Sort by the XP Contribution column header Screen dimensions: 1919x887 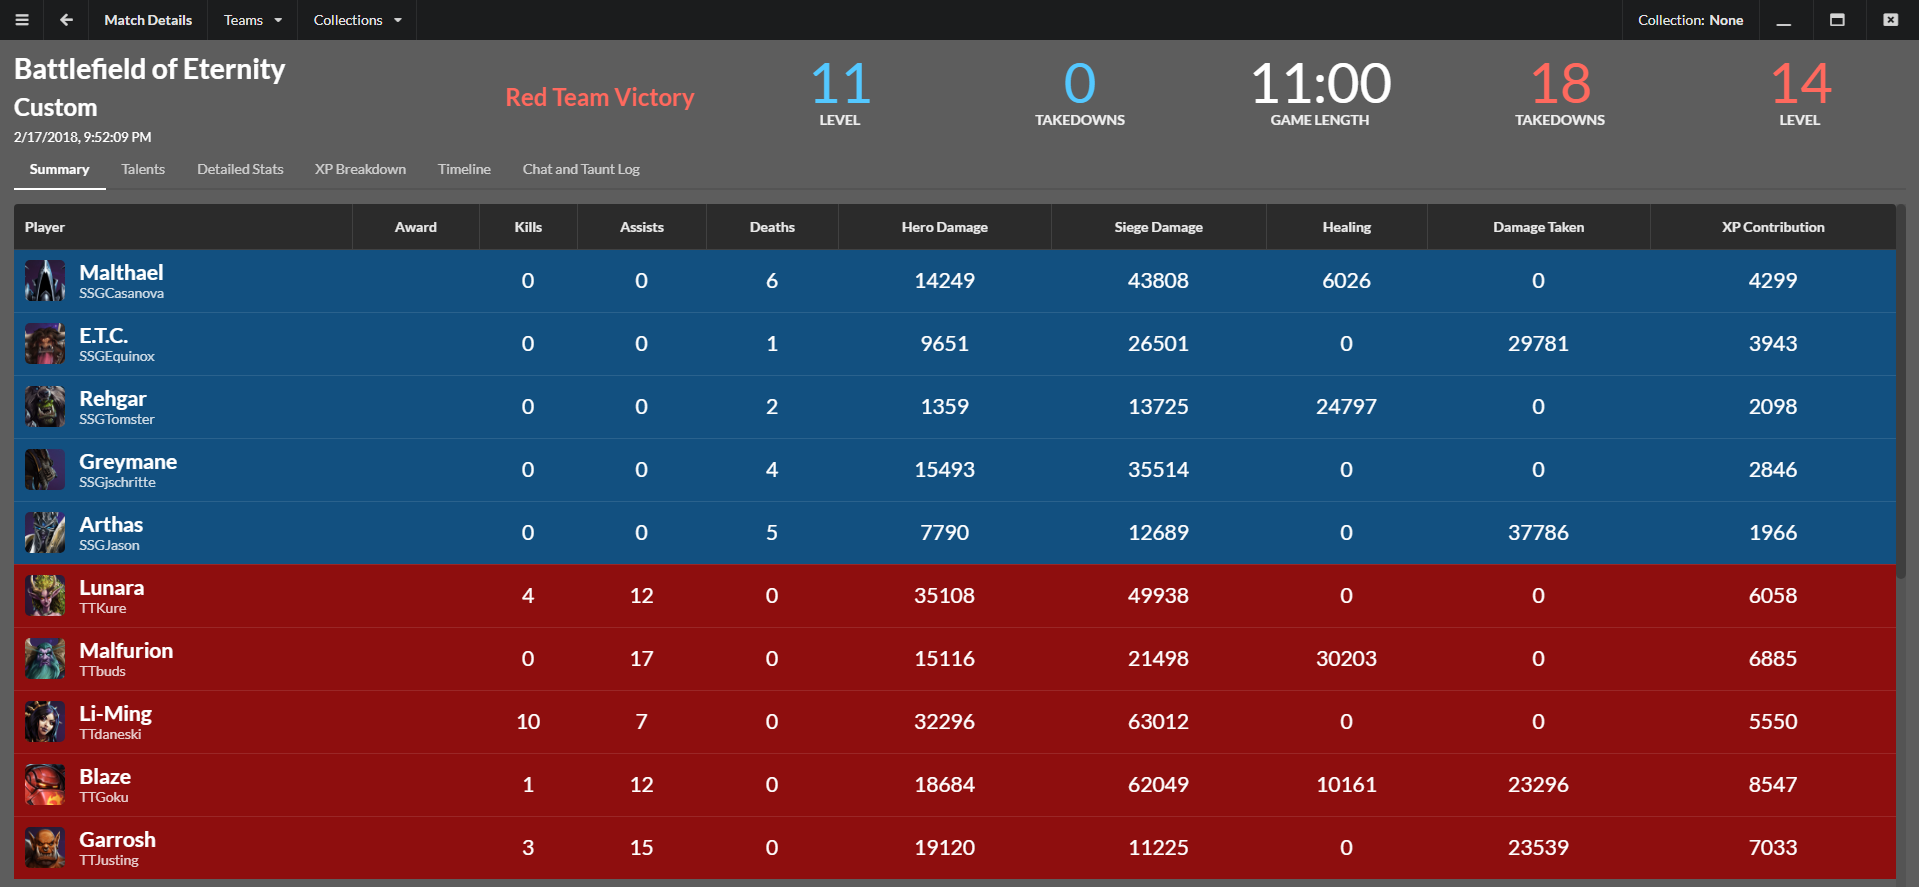click(x=1773, y=227)
